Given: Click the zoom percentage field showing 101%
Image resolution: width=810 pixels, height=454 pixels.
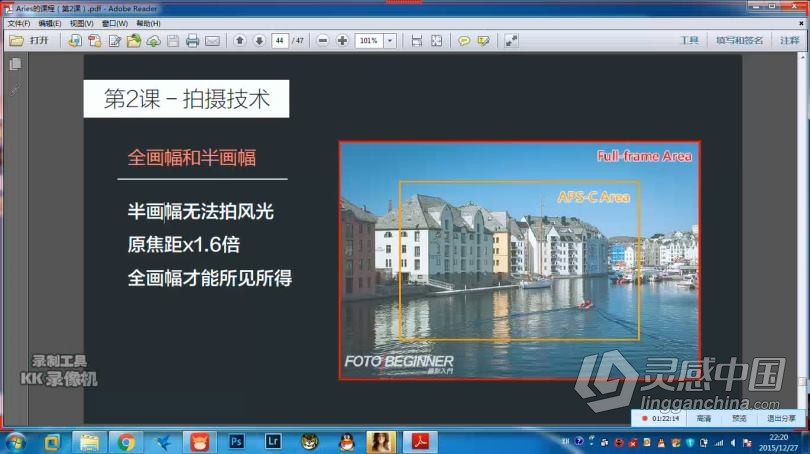Looking at the screenshot, I should tap(369, 40).
